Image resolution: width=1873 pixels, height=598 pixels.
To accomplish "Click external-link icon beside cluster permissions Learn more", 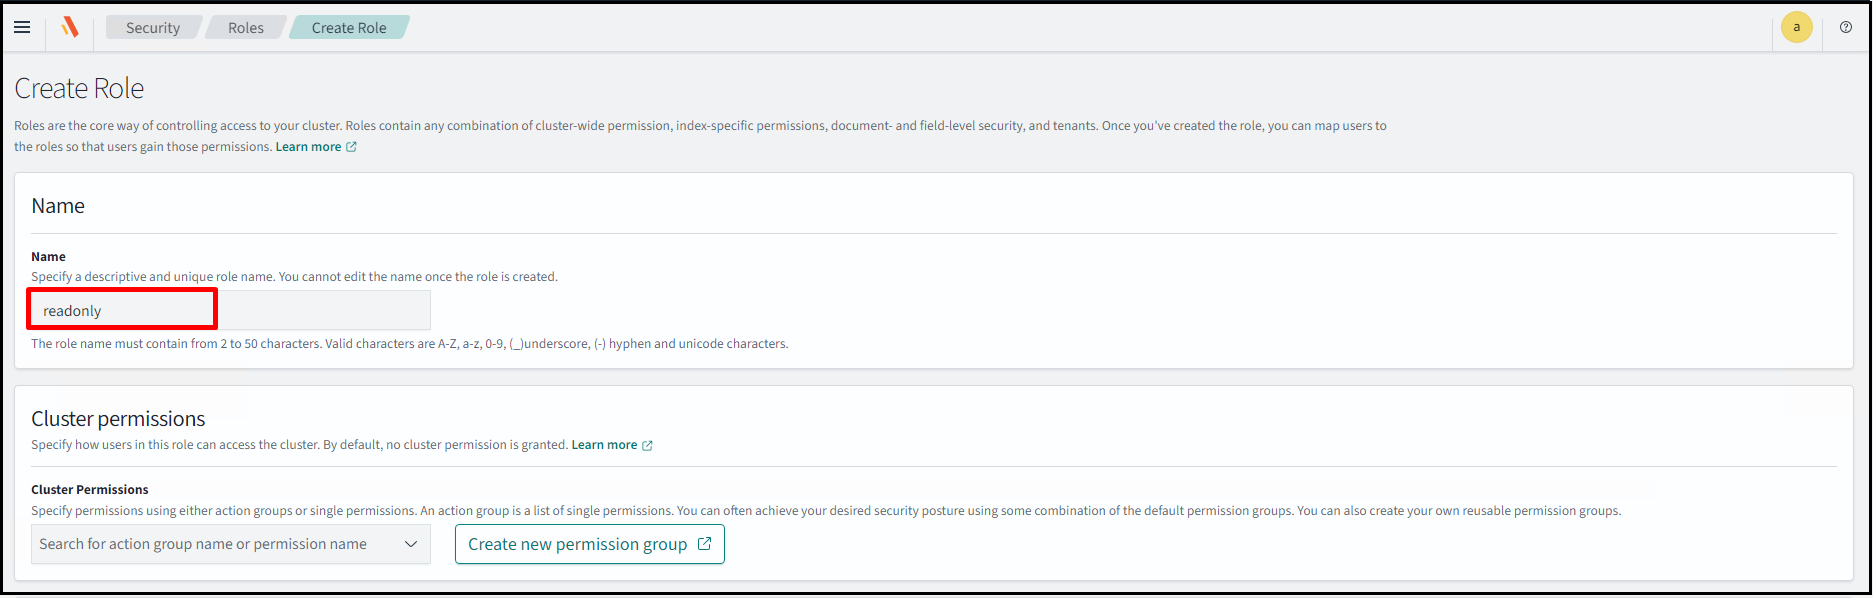I will point(647,446).
